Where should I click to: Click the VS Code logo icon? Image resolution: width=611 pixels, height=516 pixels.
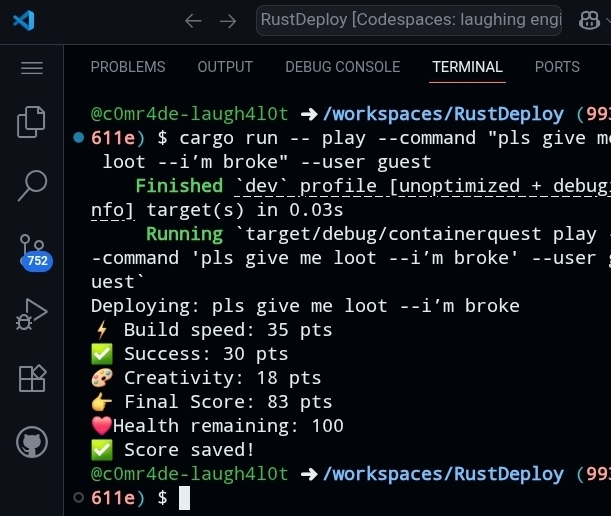click(24, 21)
